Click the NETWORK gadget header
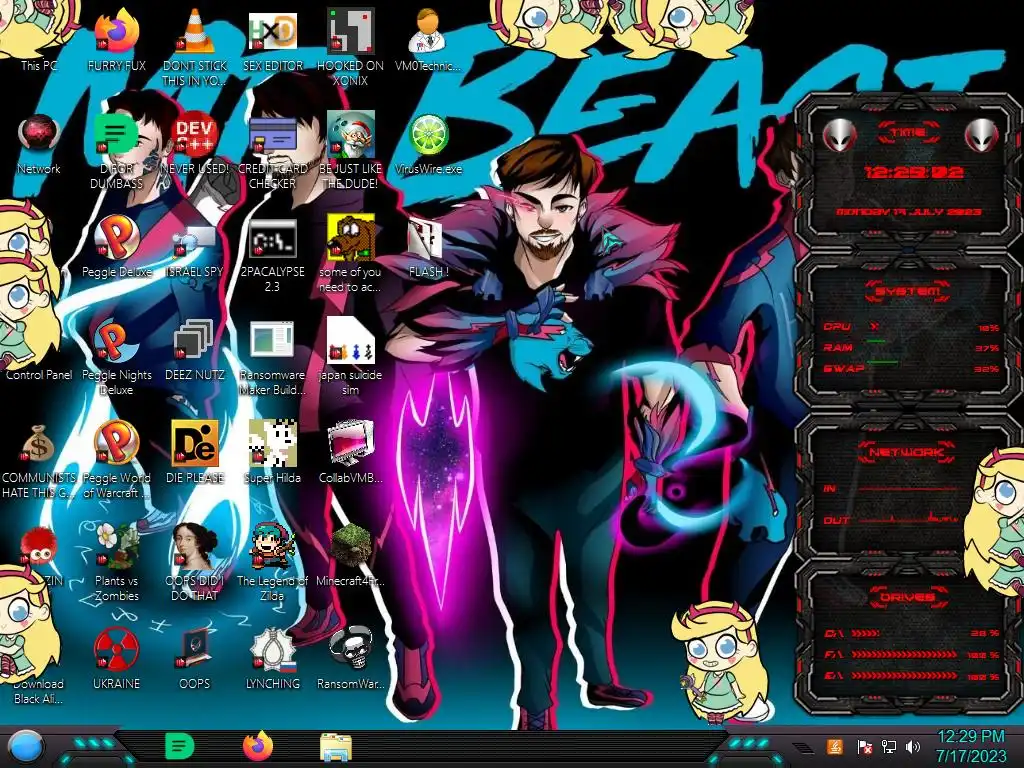The width and height of the screenshot is (1024, 768). coord(908,452)
